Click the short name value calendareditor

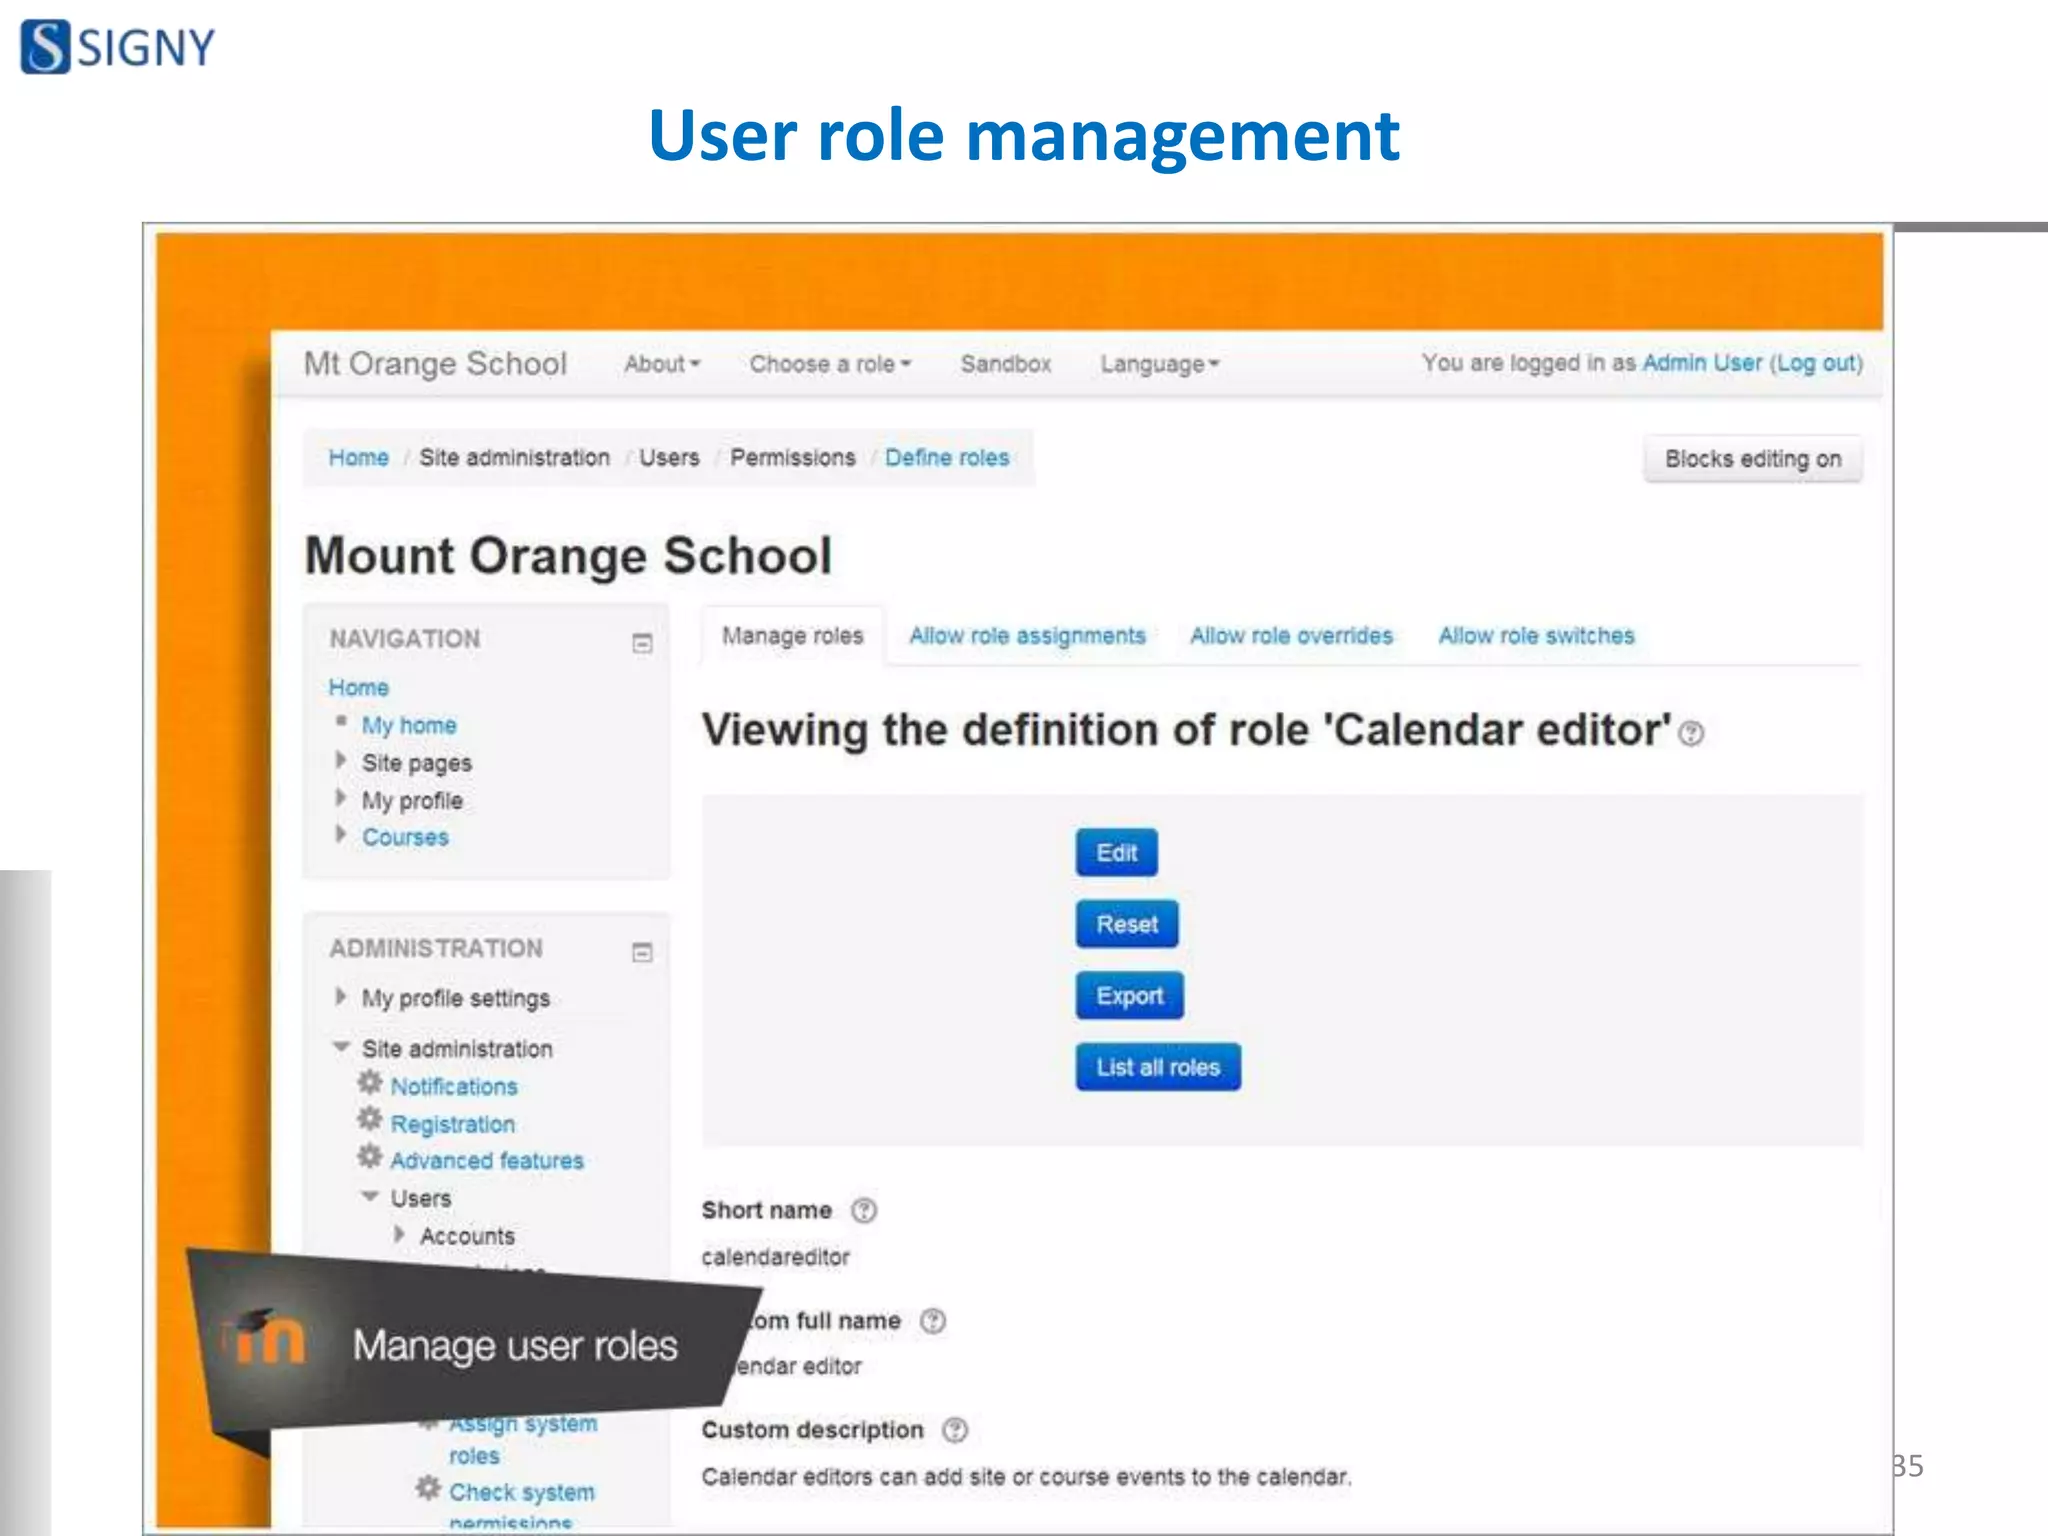point(775,1258)
